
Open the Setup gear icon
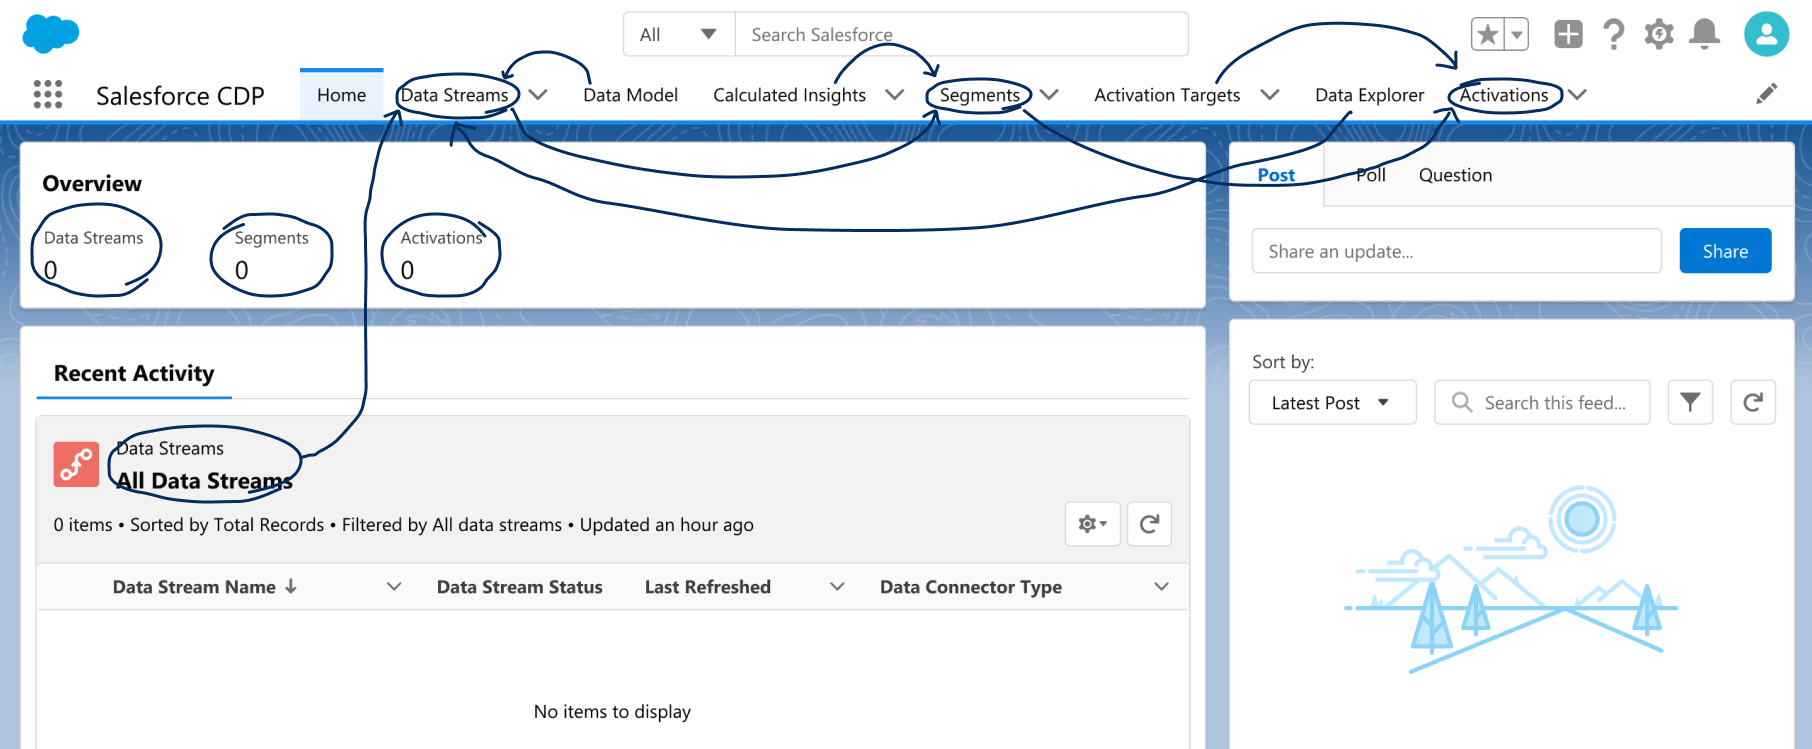pyautogui.click(x=1659, y=34)
